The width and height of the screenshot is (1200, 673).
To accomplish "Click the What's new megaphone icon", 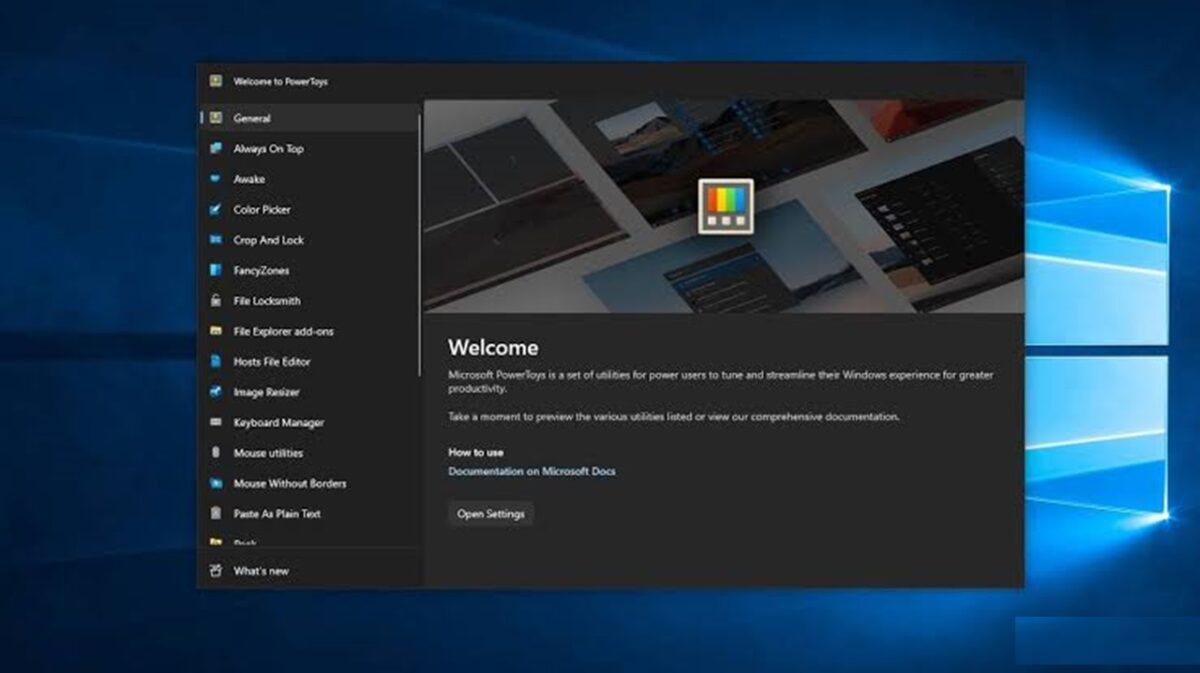I will coord(215,571).
